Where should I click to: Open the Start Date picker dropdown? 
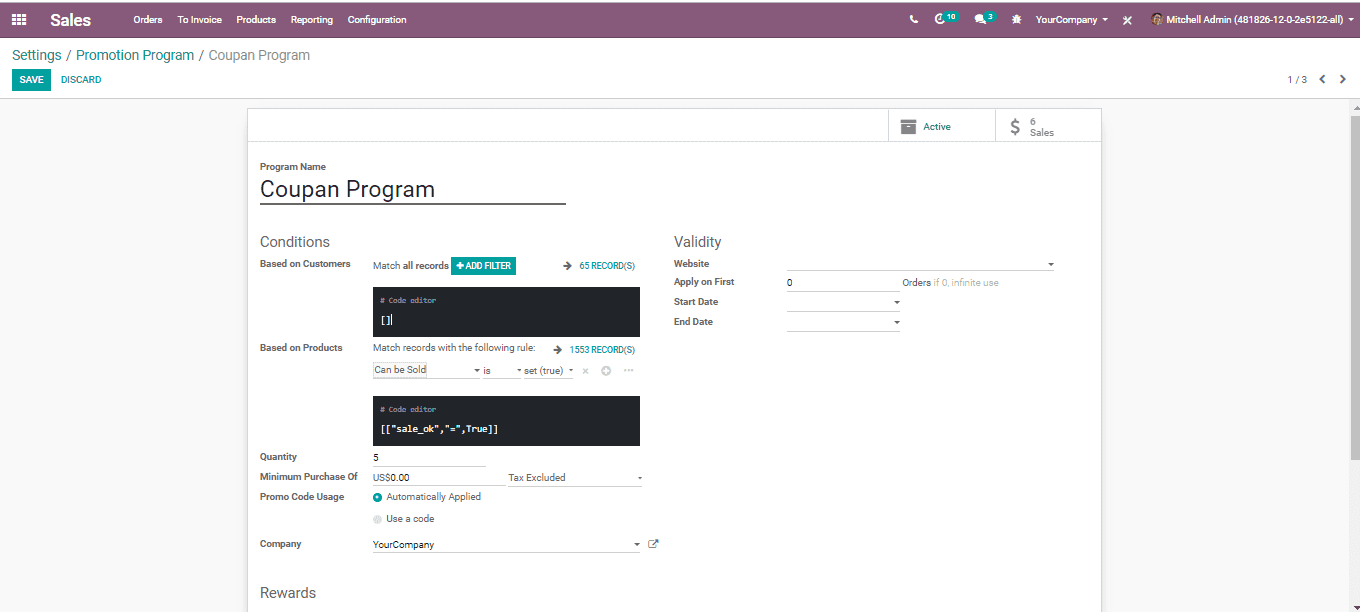(843, 302)
